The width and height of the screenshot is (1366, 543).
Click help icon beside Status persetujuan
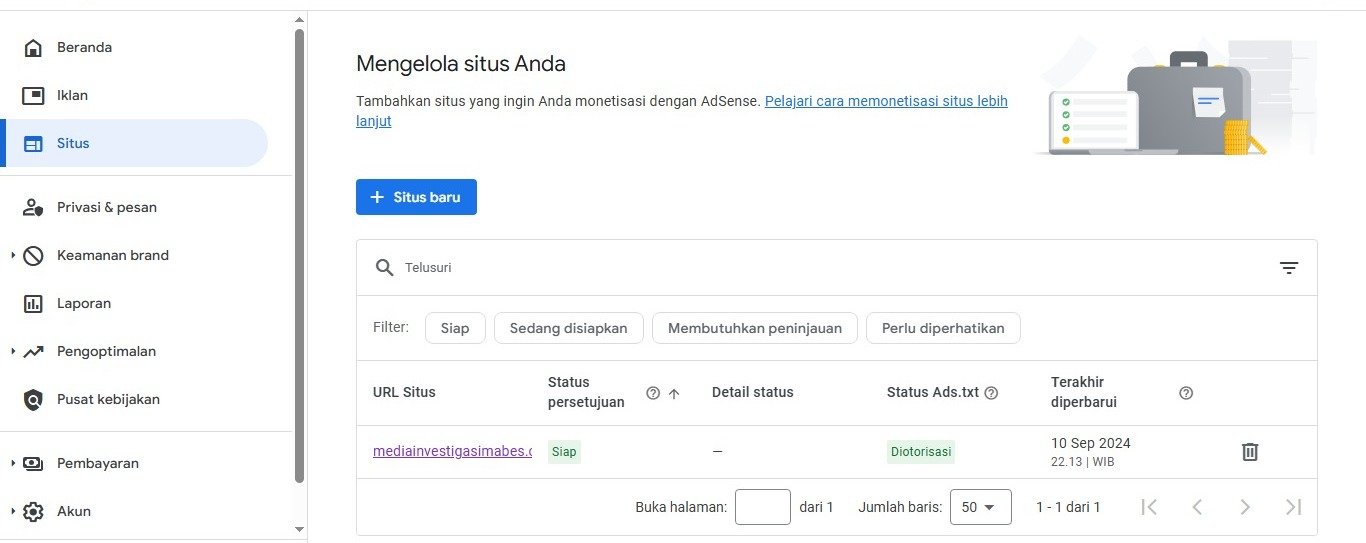coord(653,393)
